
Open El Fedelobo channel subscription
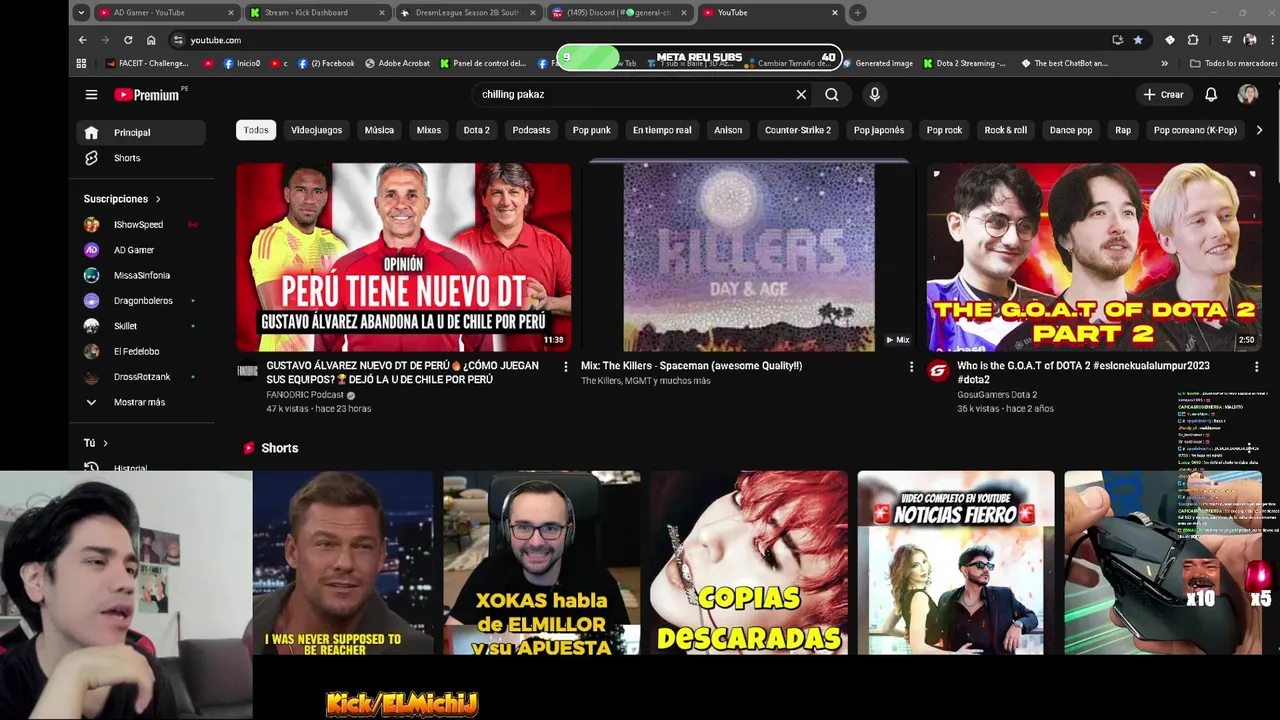[x=141, y=351]
